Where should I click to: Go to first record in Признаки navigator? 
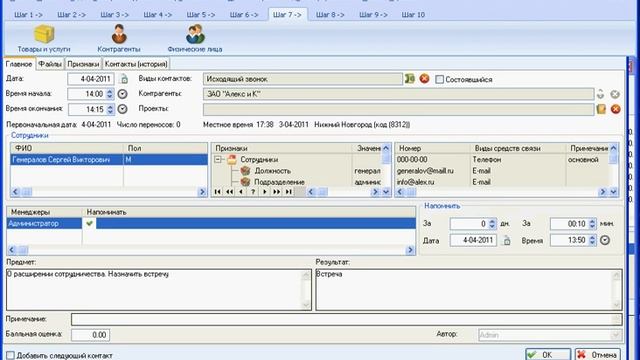tap(218, 192)
